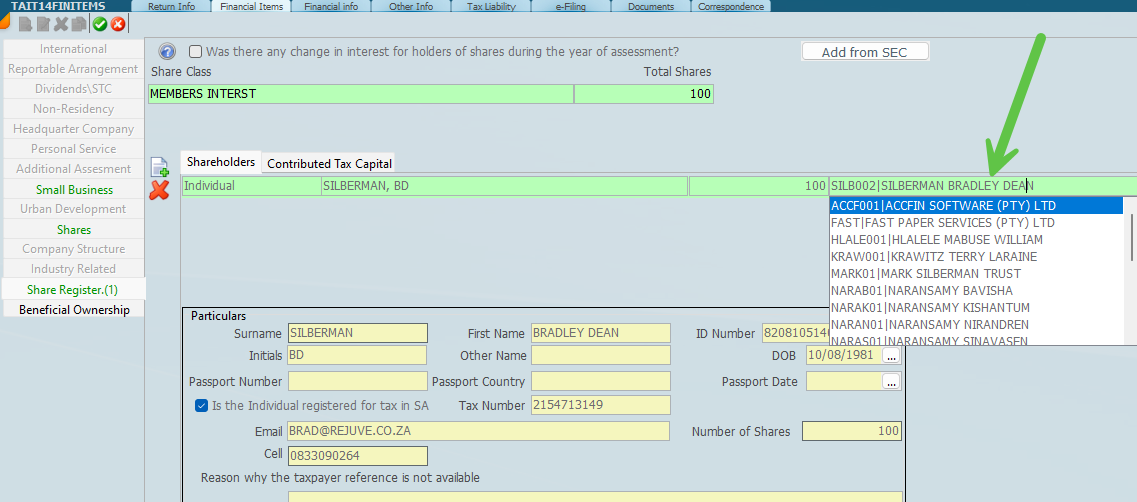Click into the Email input field
The width and height of the screenshot is (1137, 502).
tap(478, 431)
